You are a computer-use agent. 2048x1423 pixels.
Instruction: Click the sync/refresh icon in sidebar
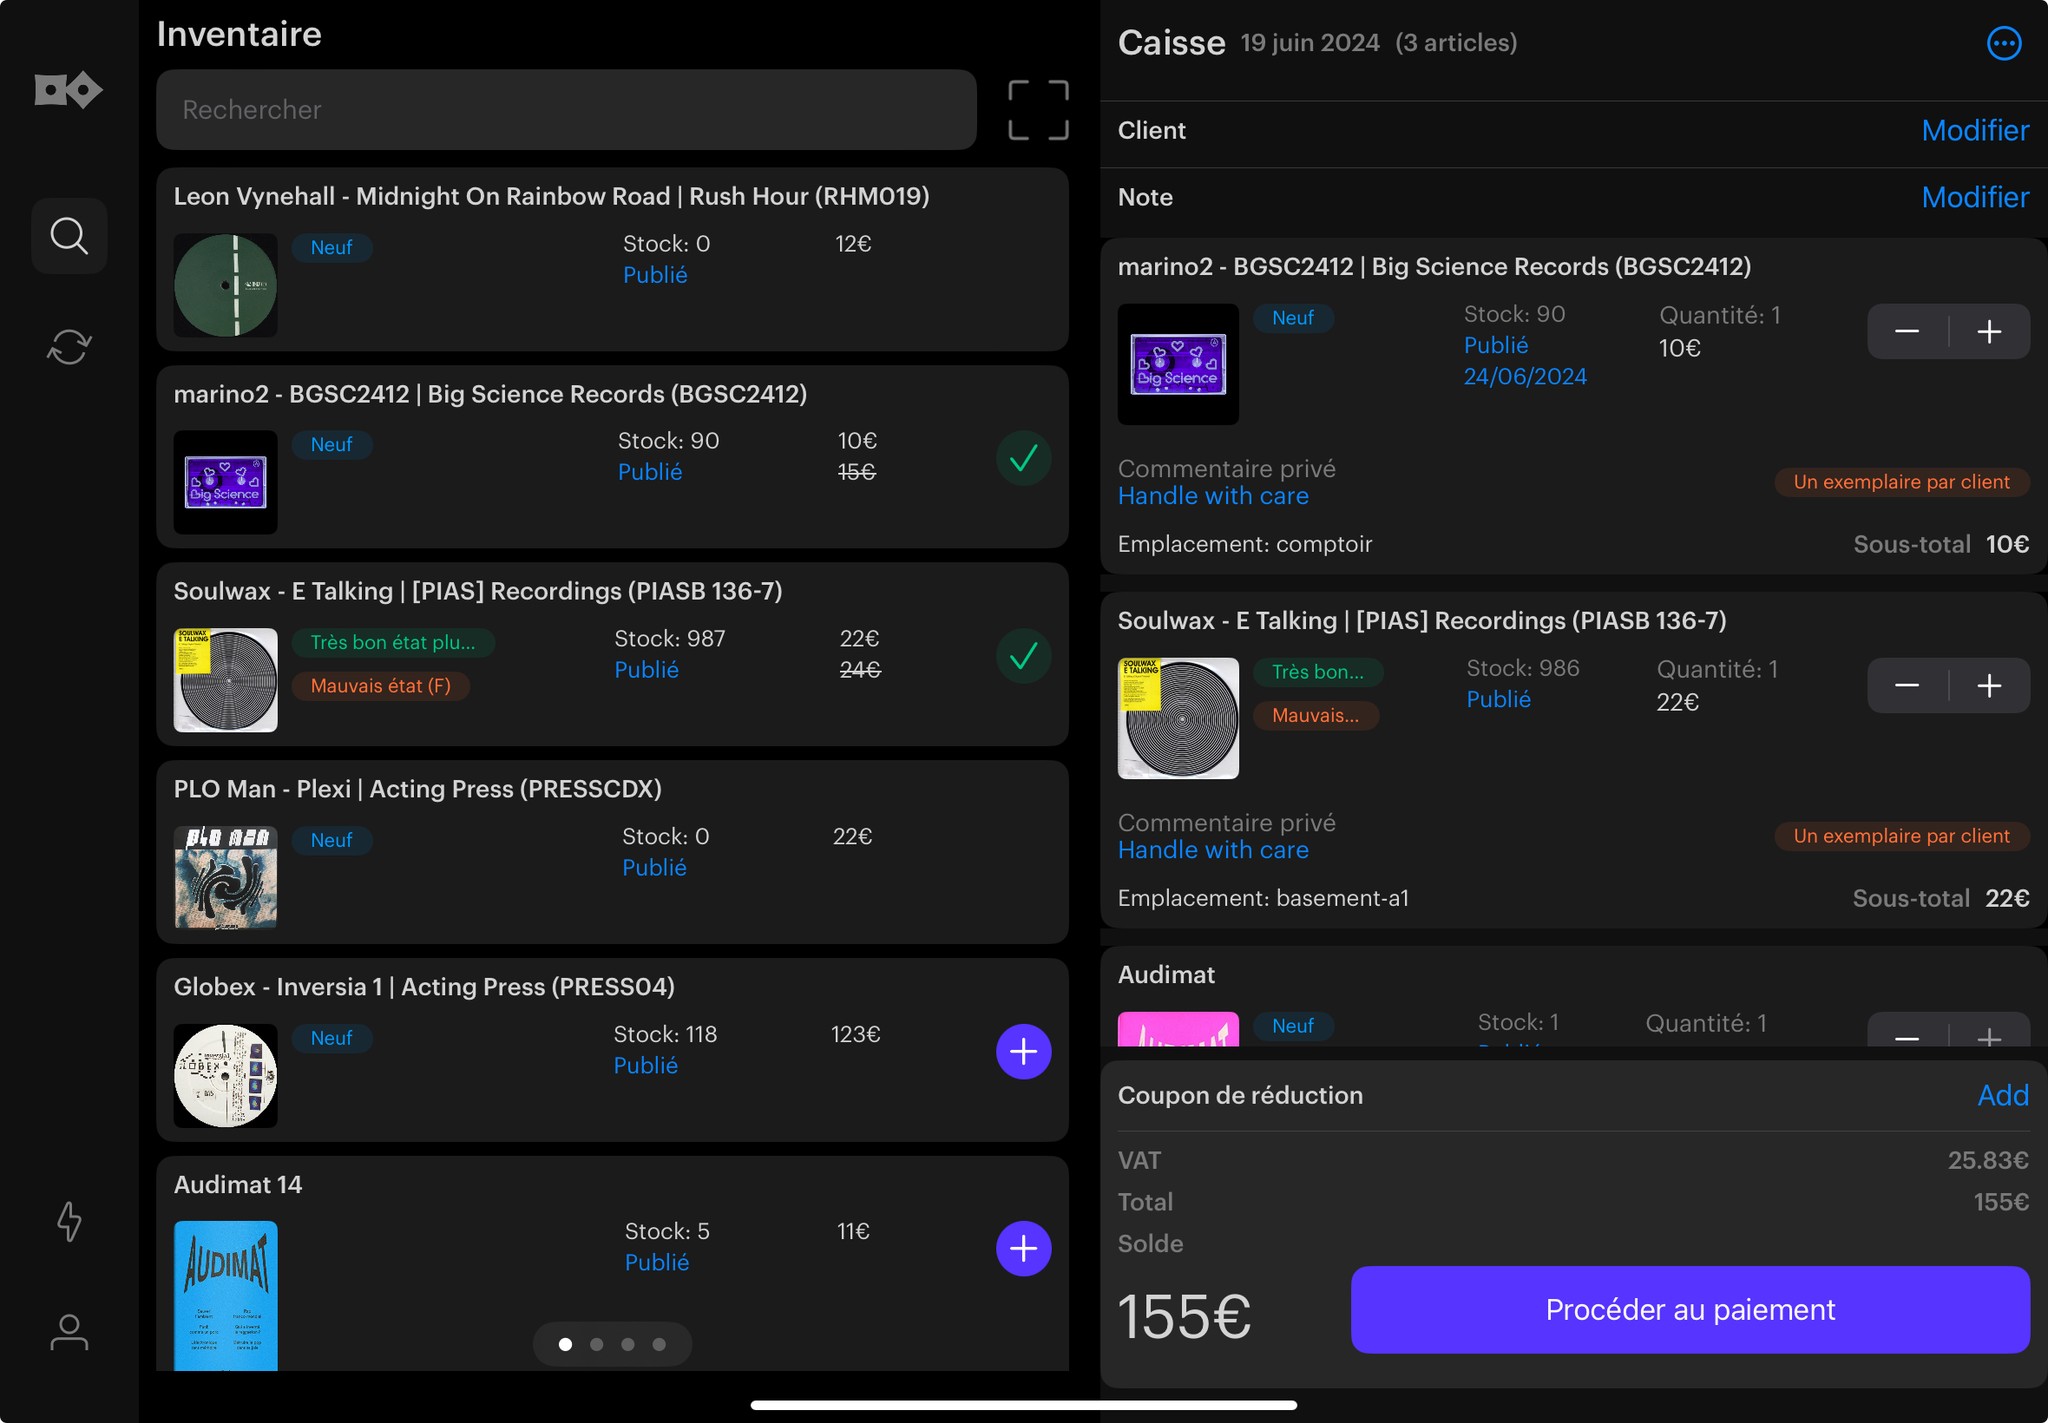tap(70, 344)
